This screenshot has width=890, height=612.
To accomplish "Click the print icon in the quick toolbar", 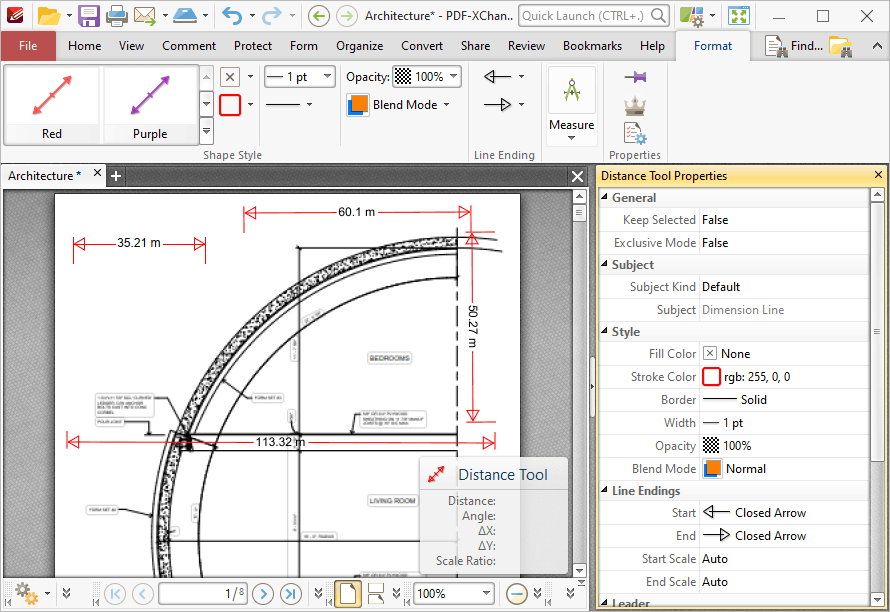I will click(117, 15).
